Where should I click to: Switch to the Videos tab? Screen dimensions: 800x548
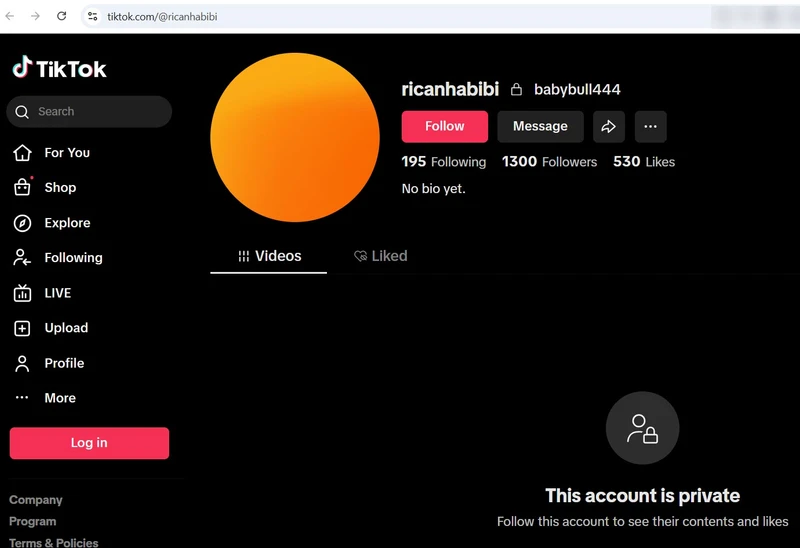(x=269, y=256)
